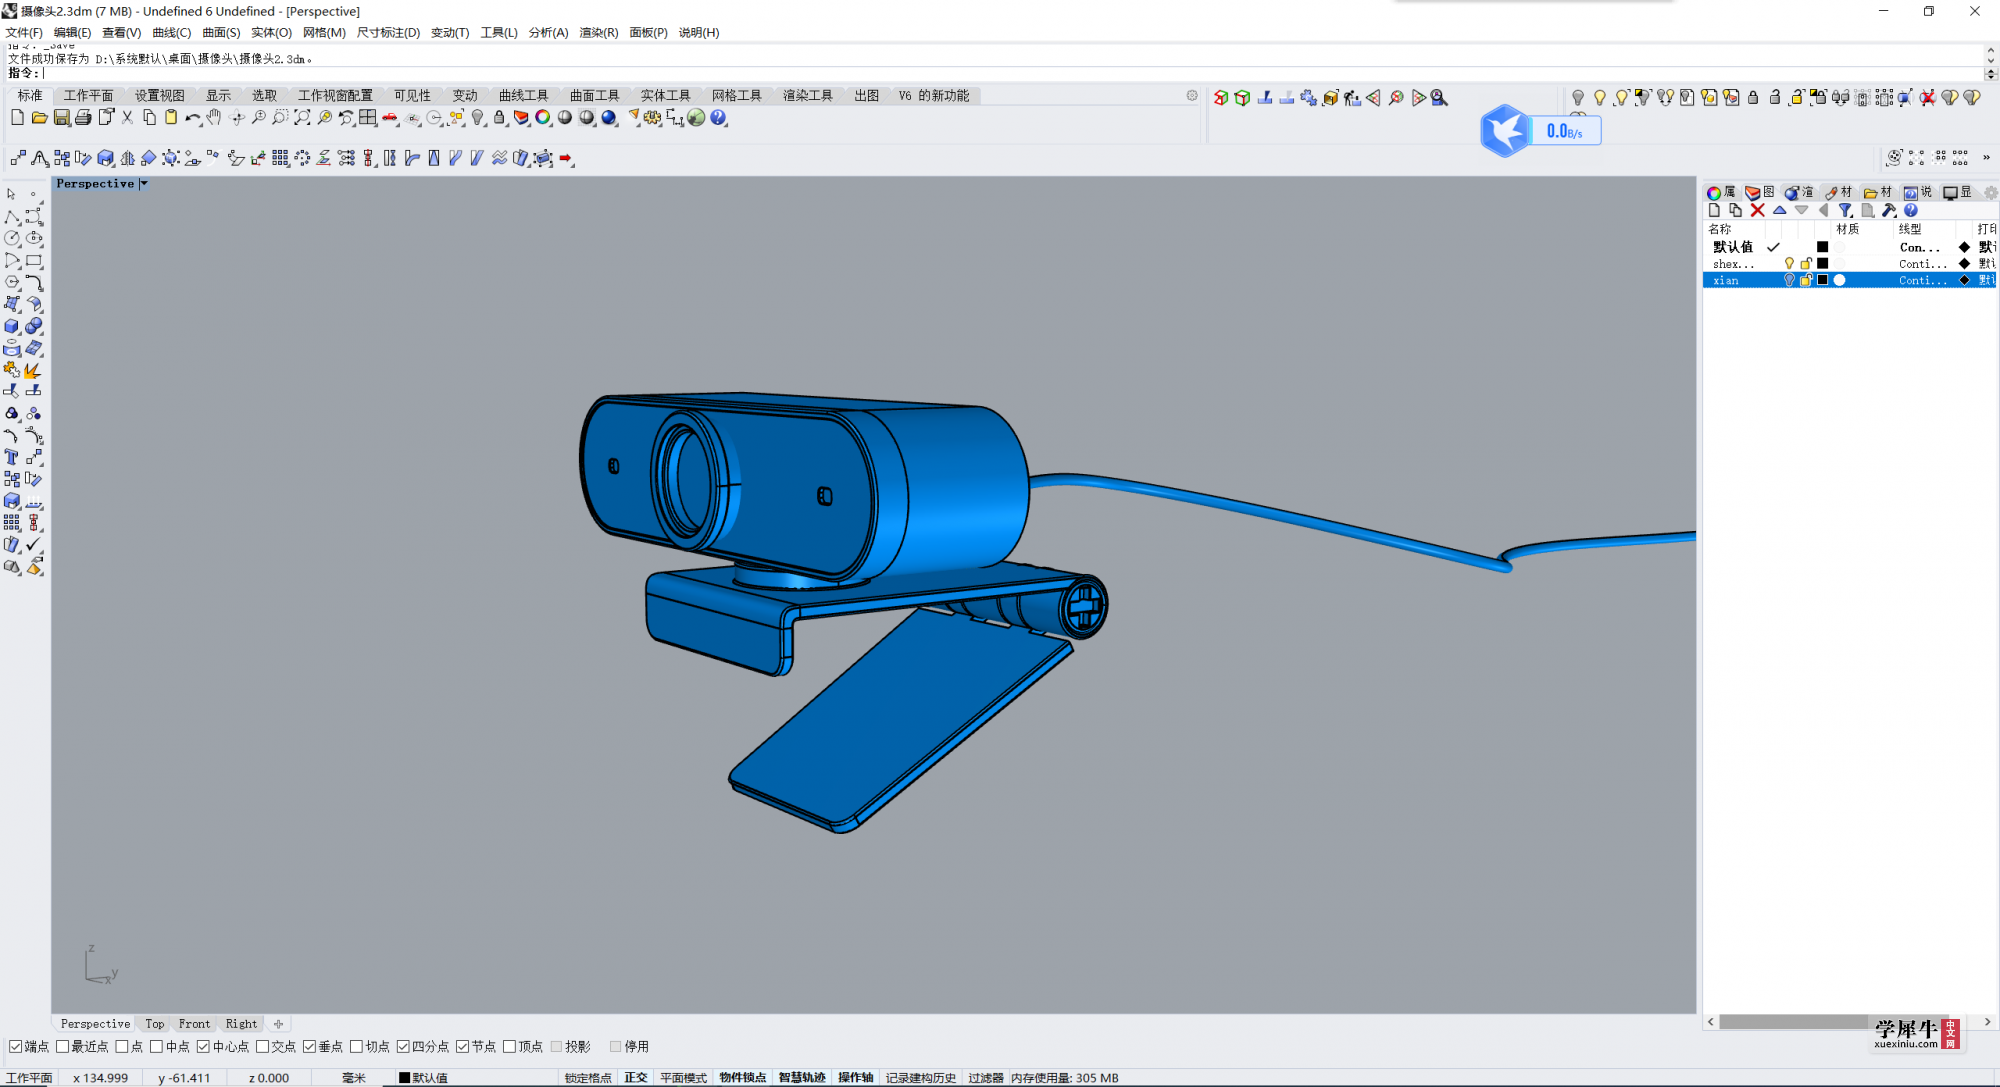The height and width of the screenshot is (1087, 2000).
Task: Click the red arrow icon in transform toolbar
Action: click(566, 158)
